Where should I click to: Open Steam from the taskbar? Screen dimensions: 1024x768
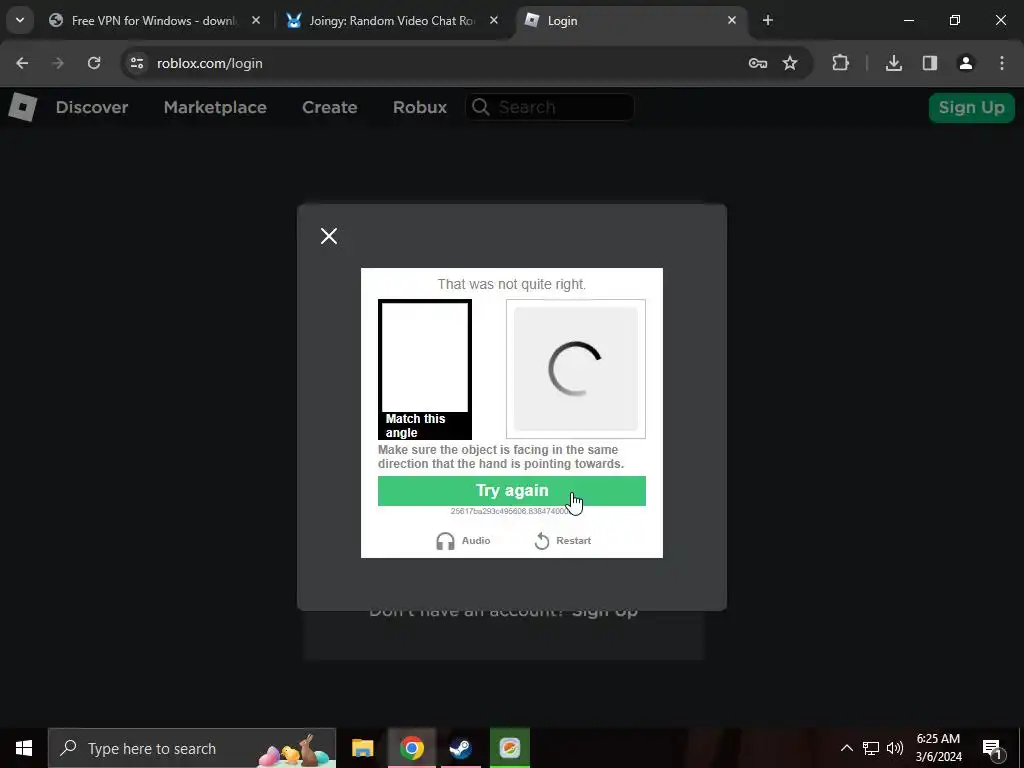[x=460, y=748]
